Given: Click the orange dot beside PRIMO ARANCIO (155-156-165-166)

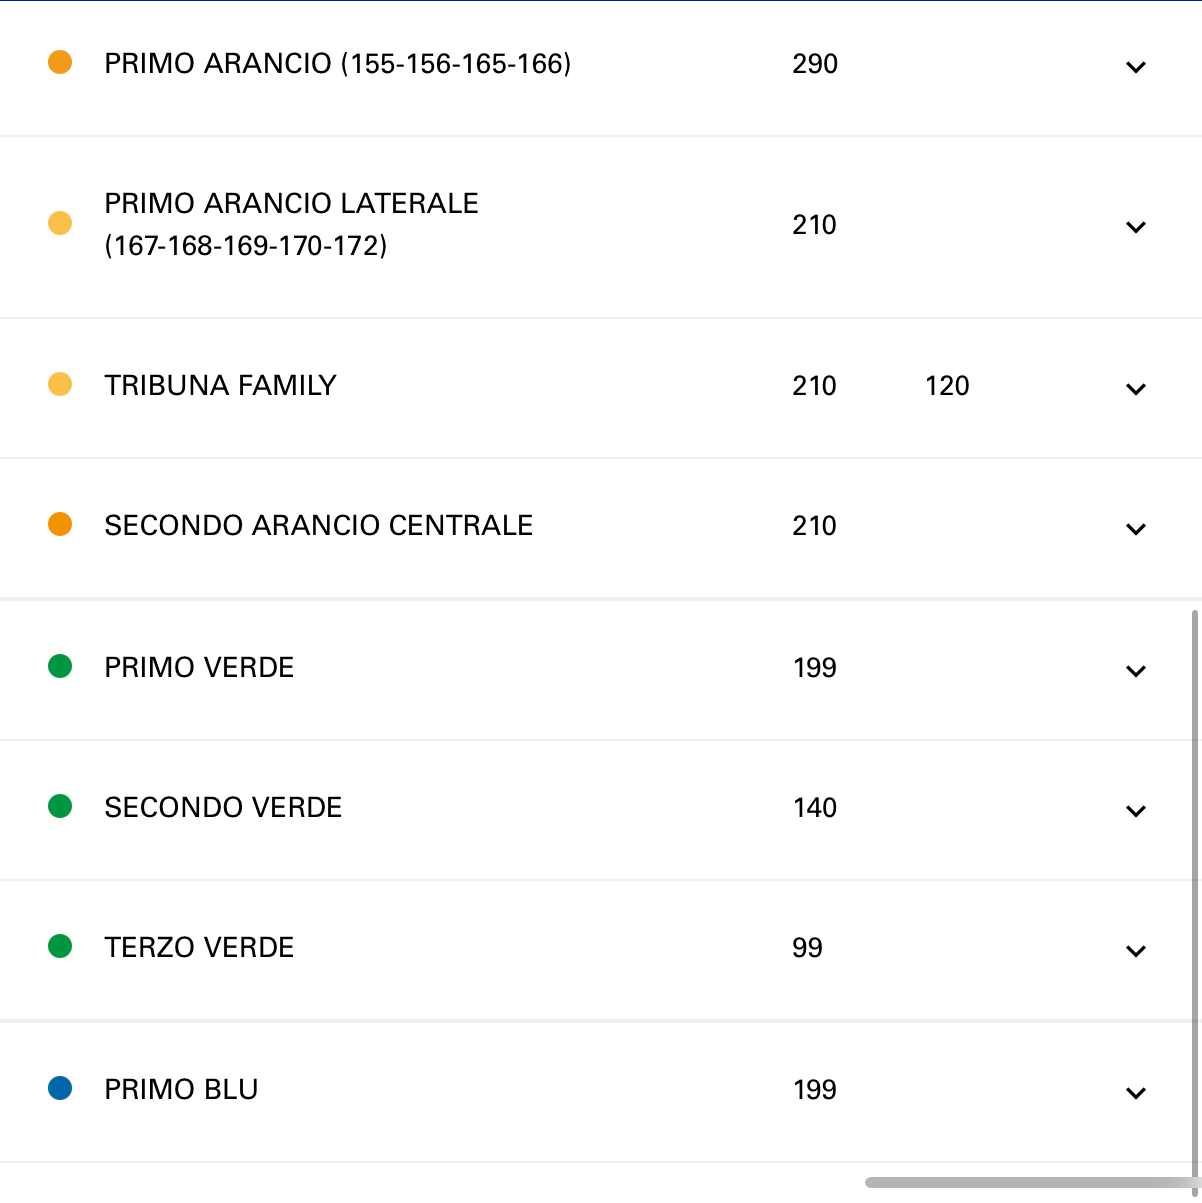Looking at the screenshot, I should 60,62.
